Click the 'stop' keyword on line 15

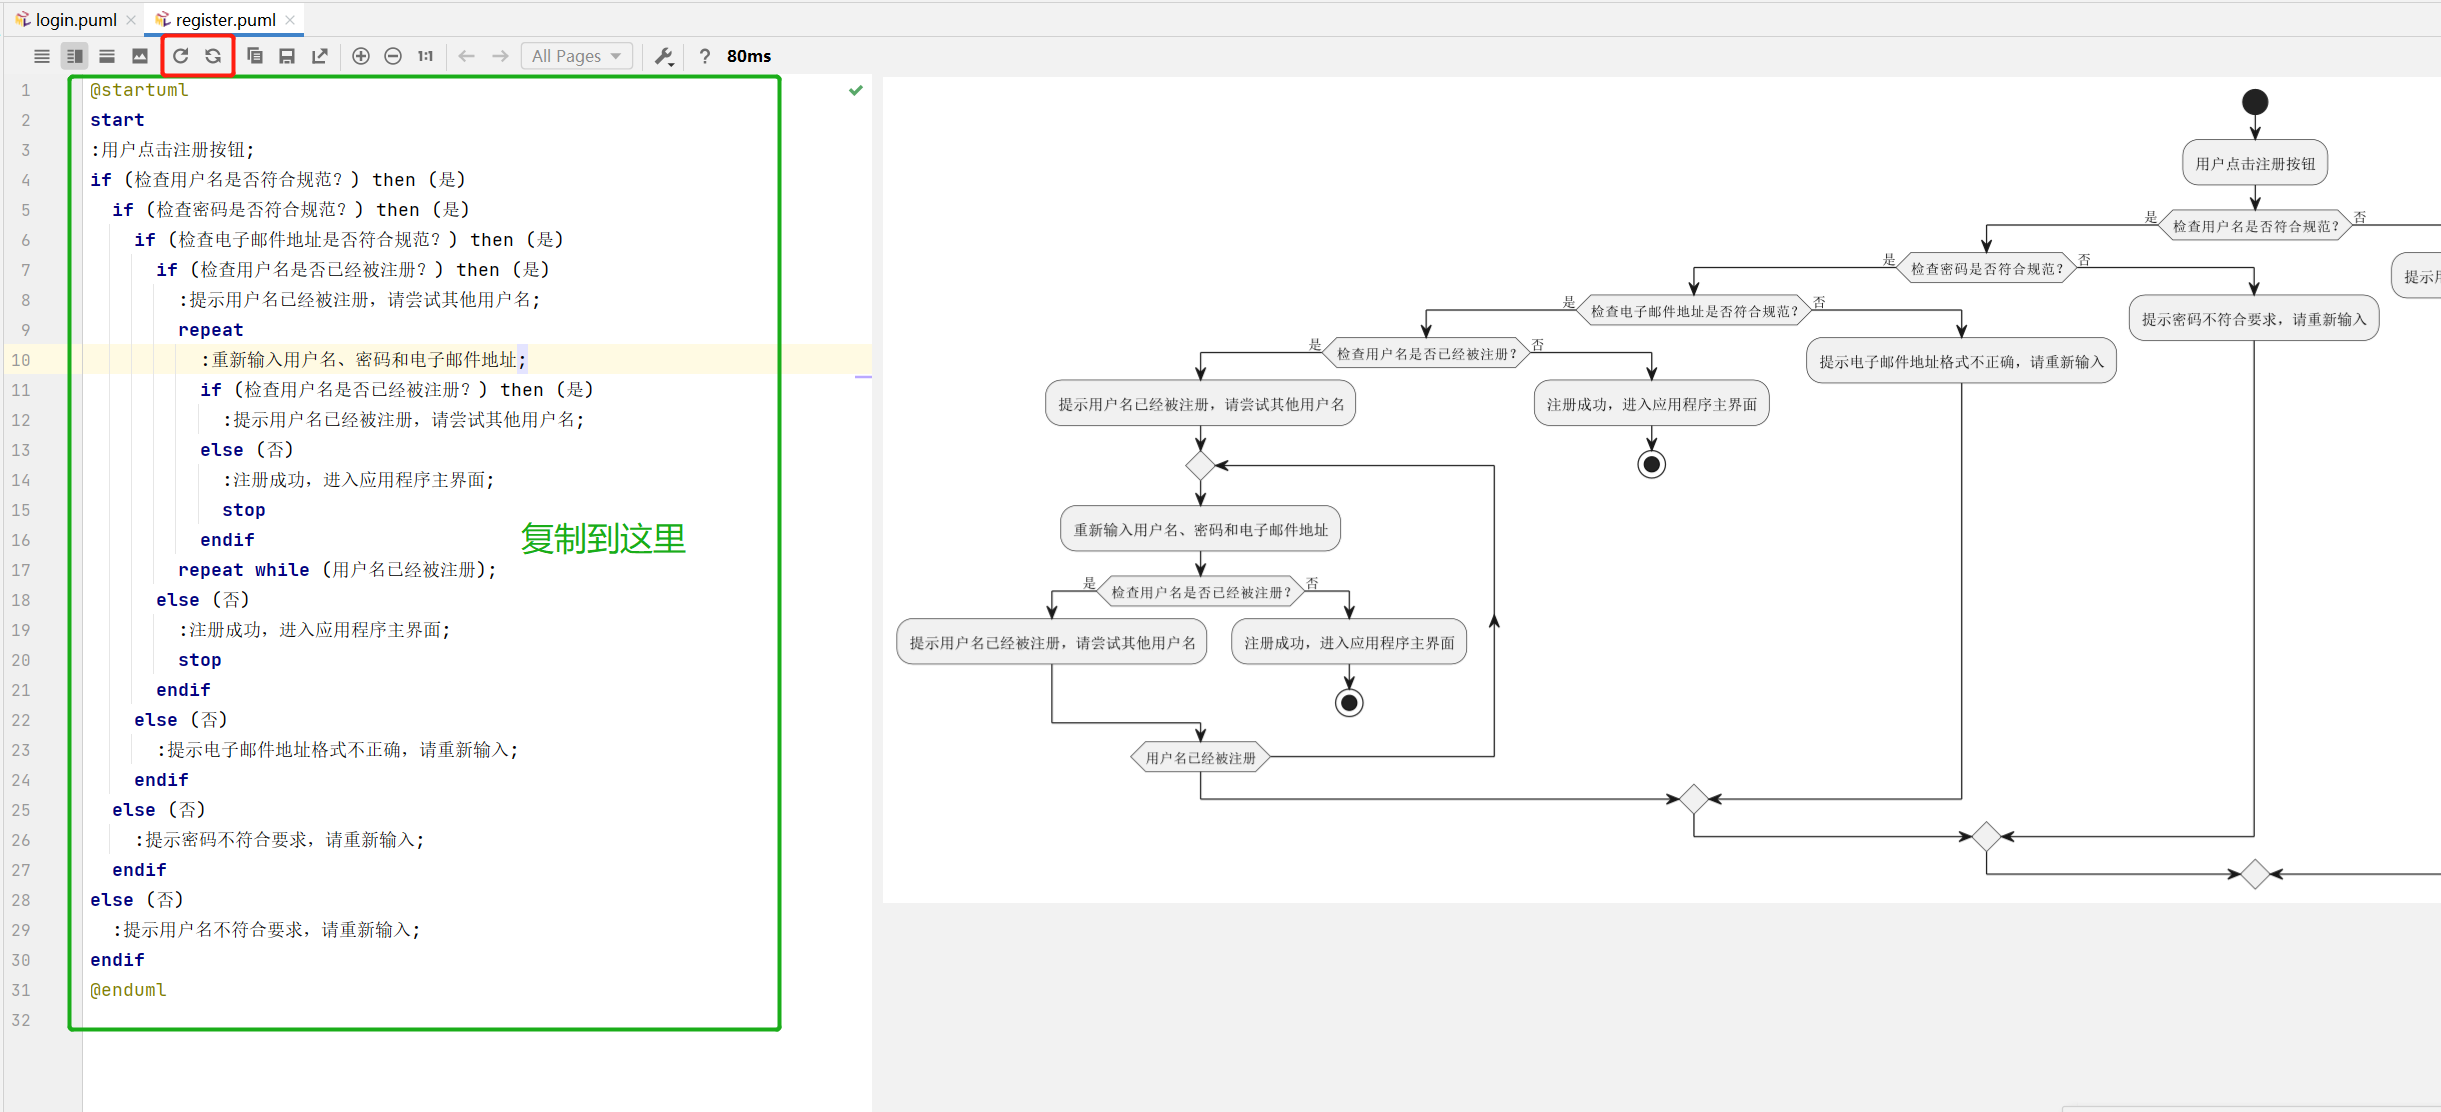tap(244, 510)
